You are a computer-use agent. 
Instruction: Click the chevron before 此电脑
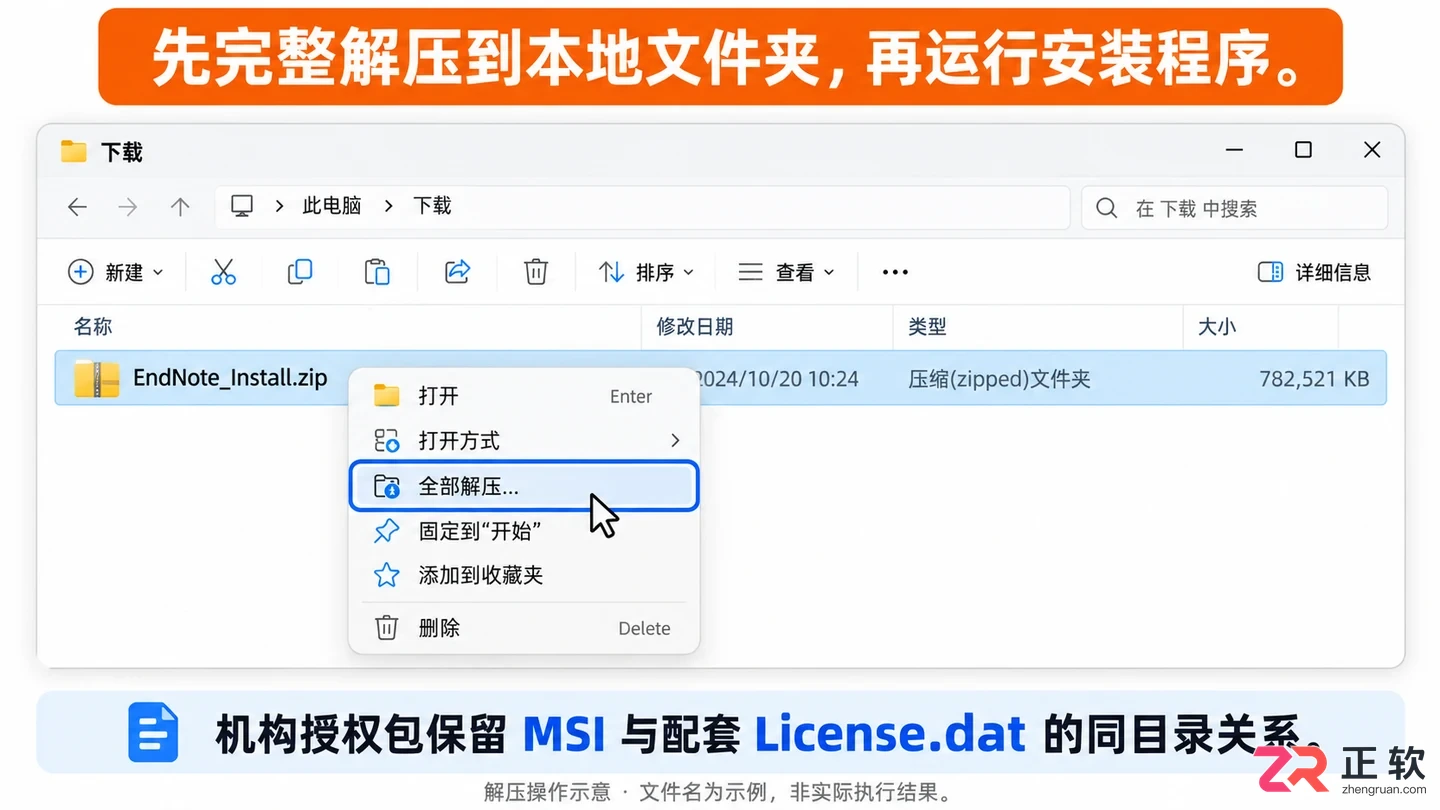[x=279, y=206]
